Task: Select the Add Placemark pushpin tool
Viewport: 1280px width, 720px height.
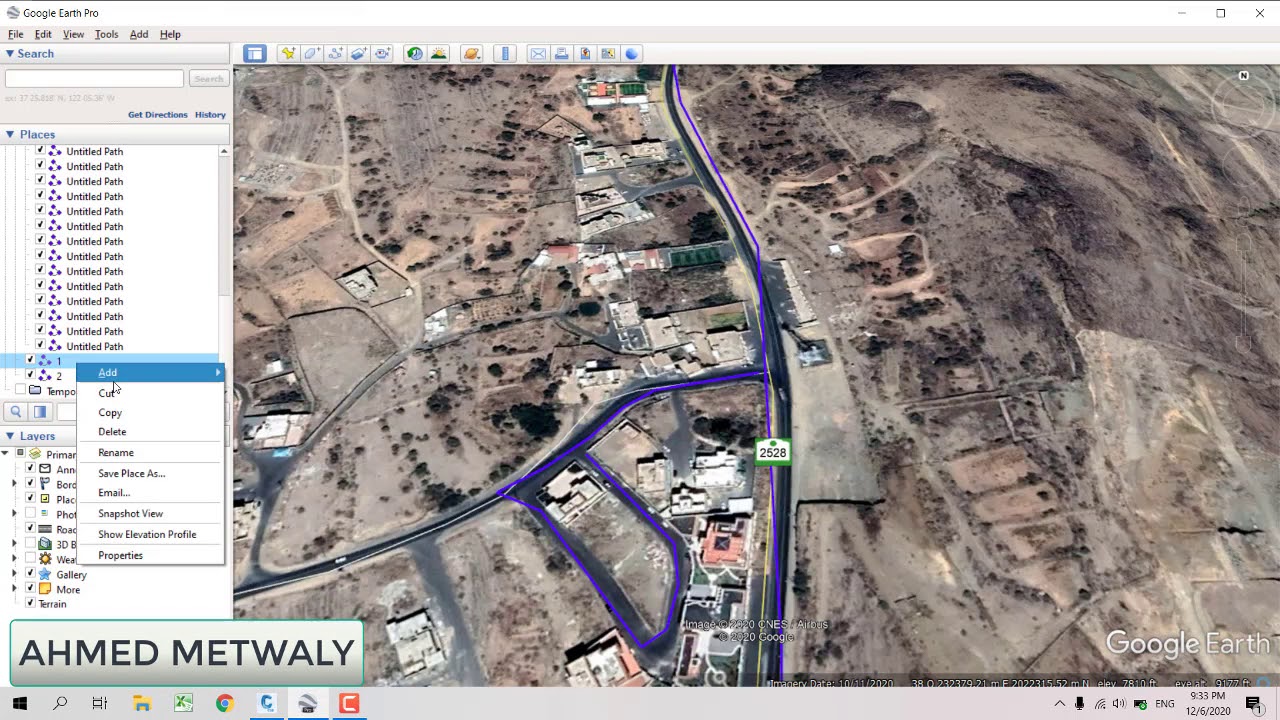Action: (x=288, y=54)
